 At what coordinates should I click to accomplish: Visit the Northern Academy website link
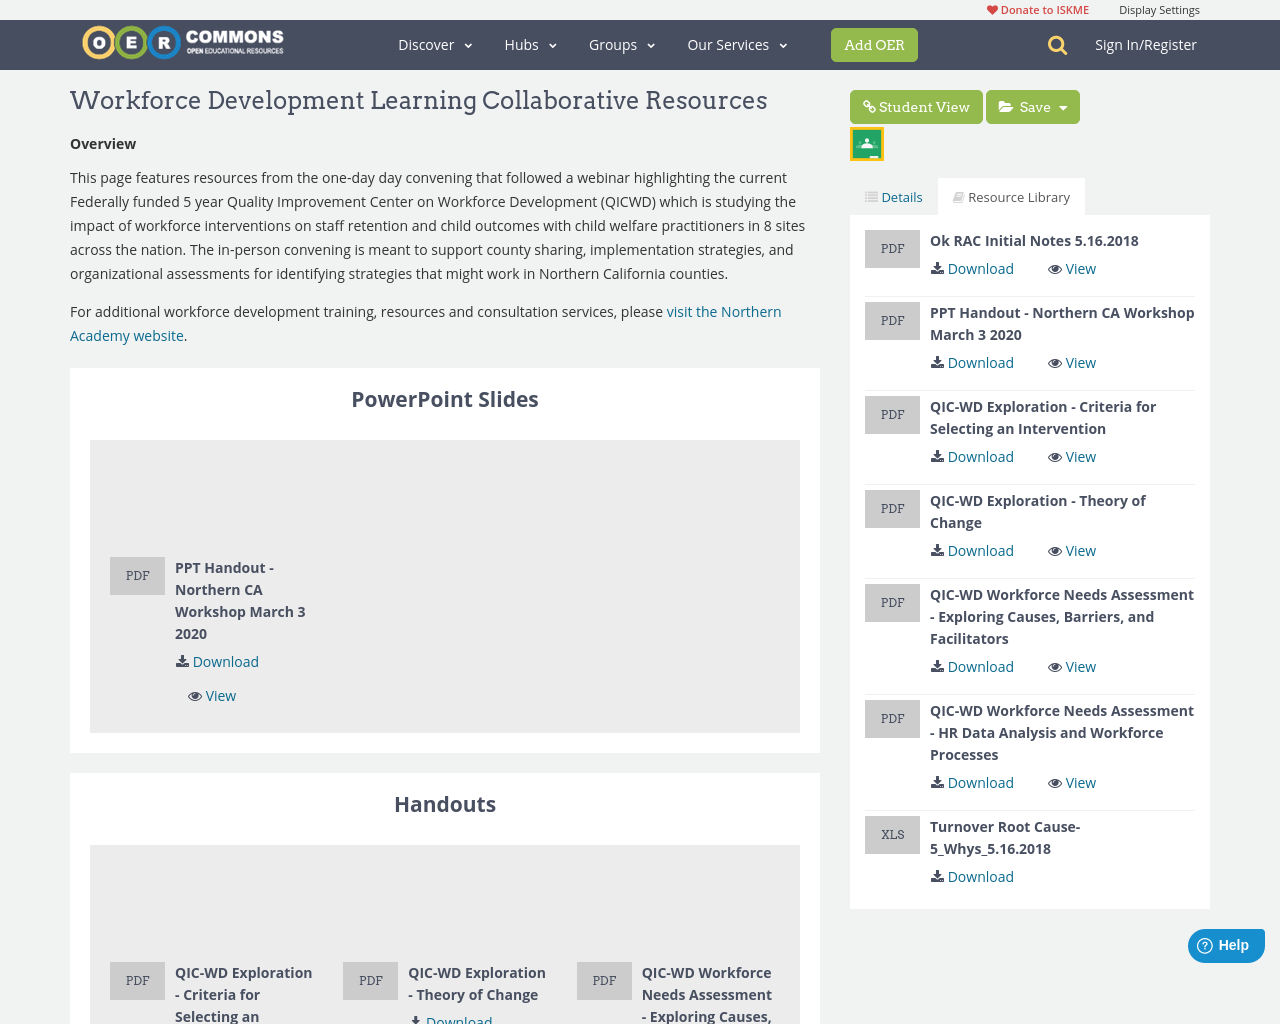(720, 311)
